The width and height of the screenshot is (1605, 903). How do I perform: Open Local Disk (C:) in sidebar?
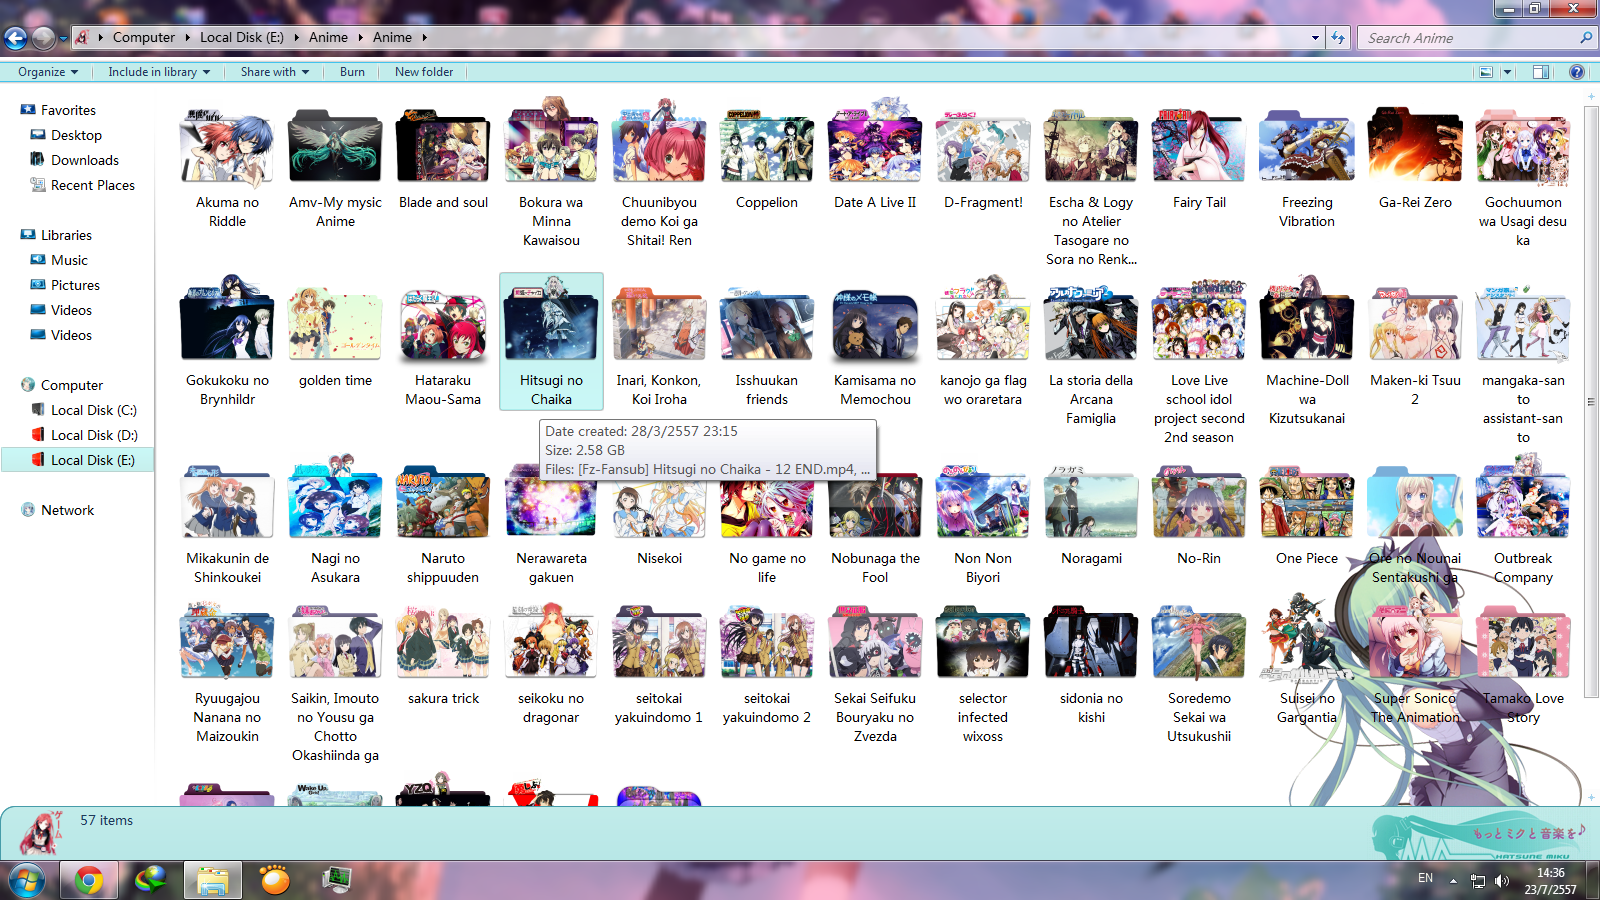coord(93,410)
